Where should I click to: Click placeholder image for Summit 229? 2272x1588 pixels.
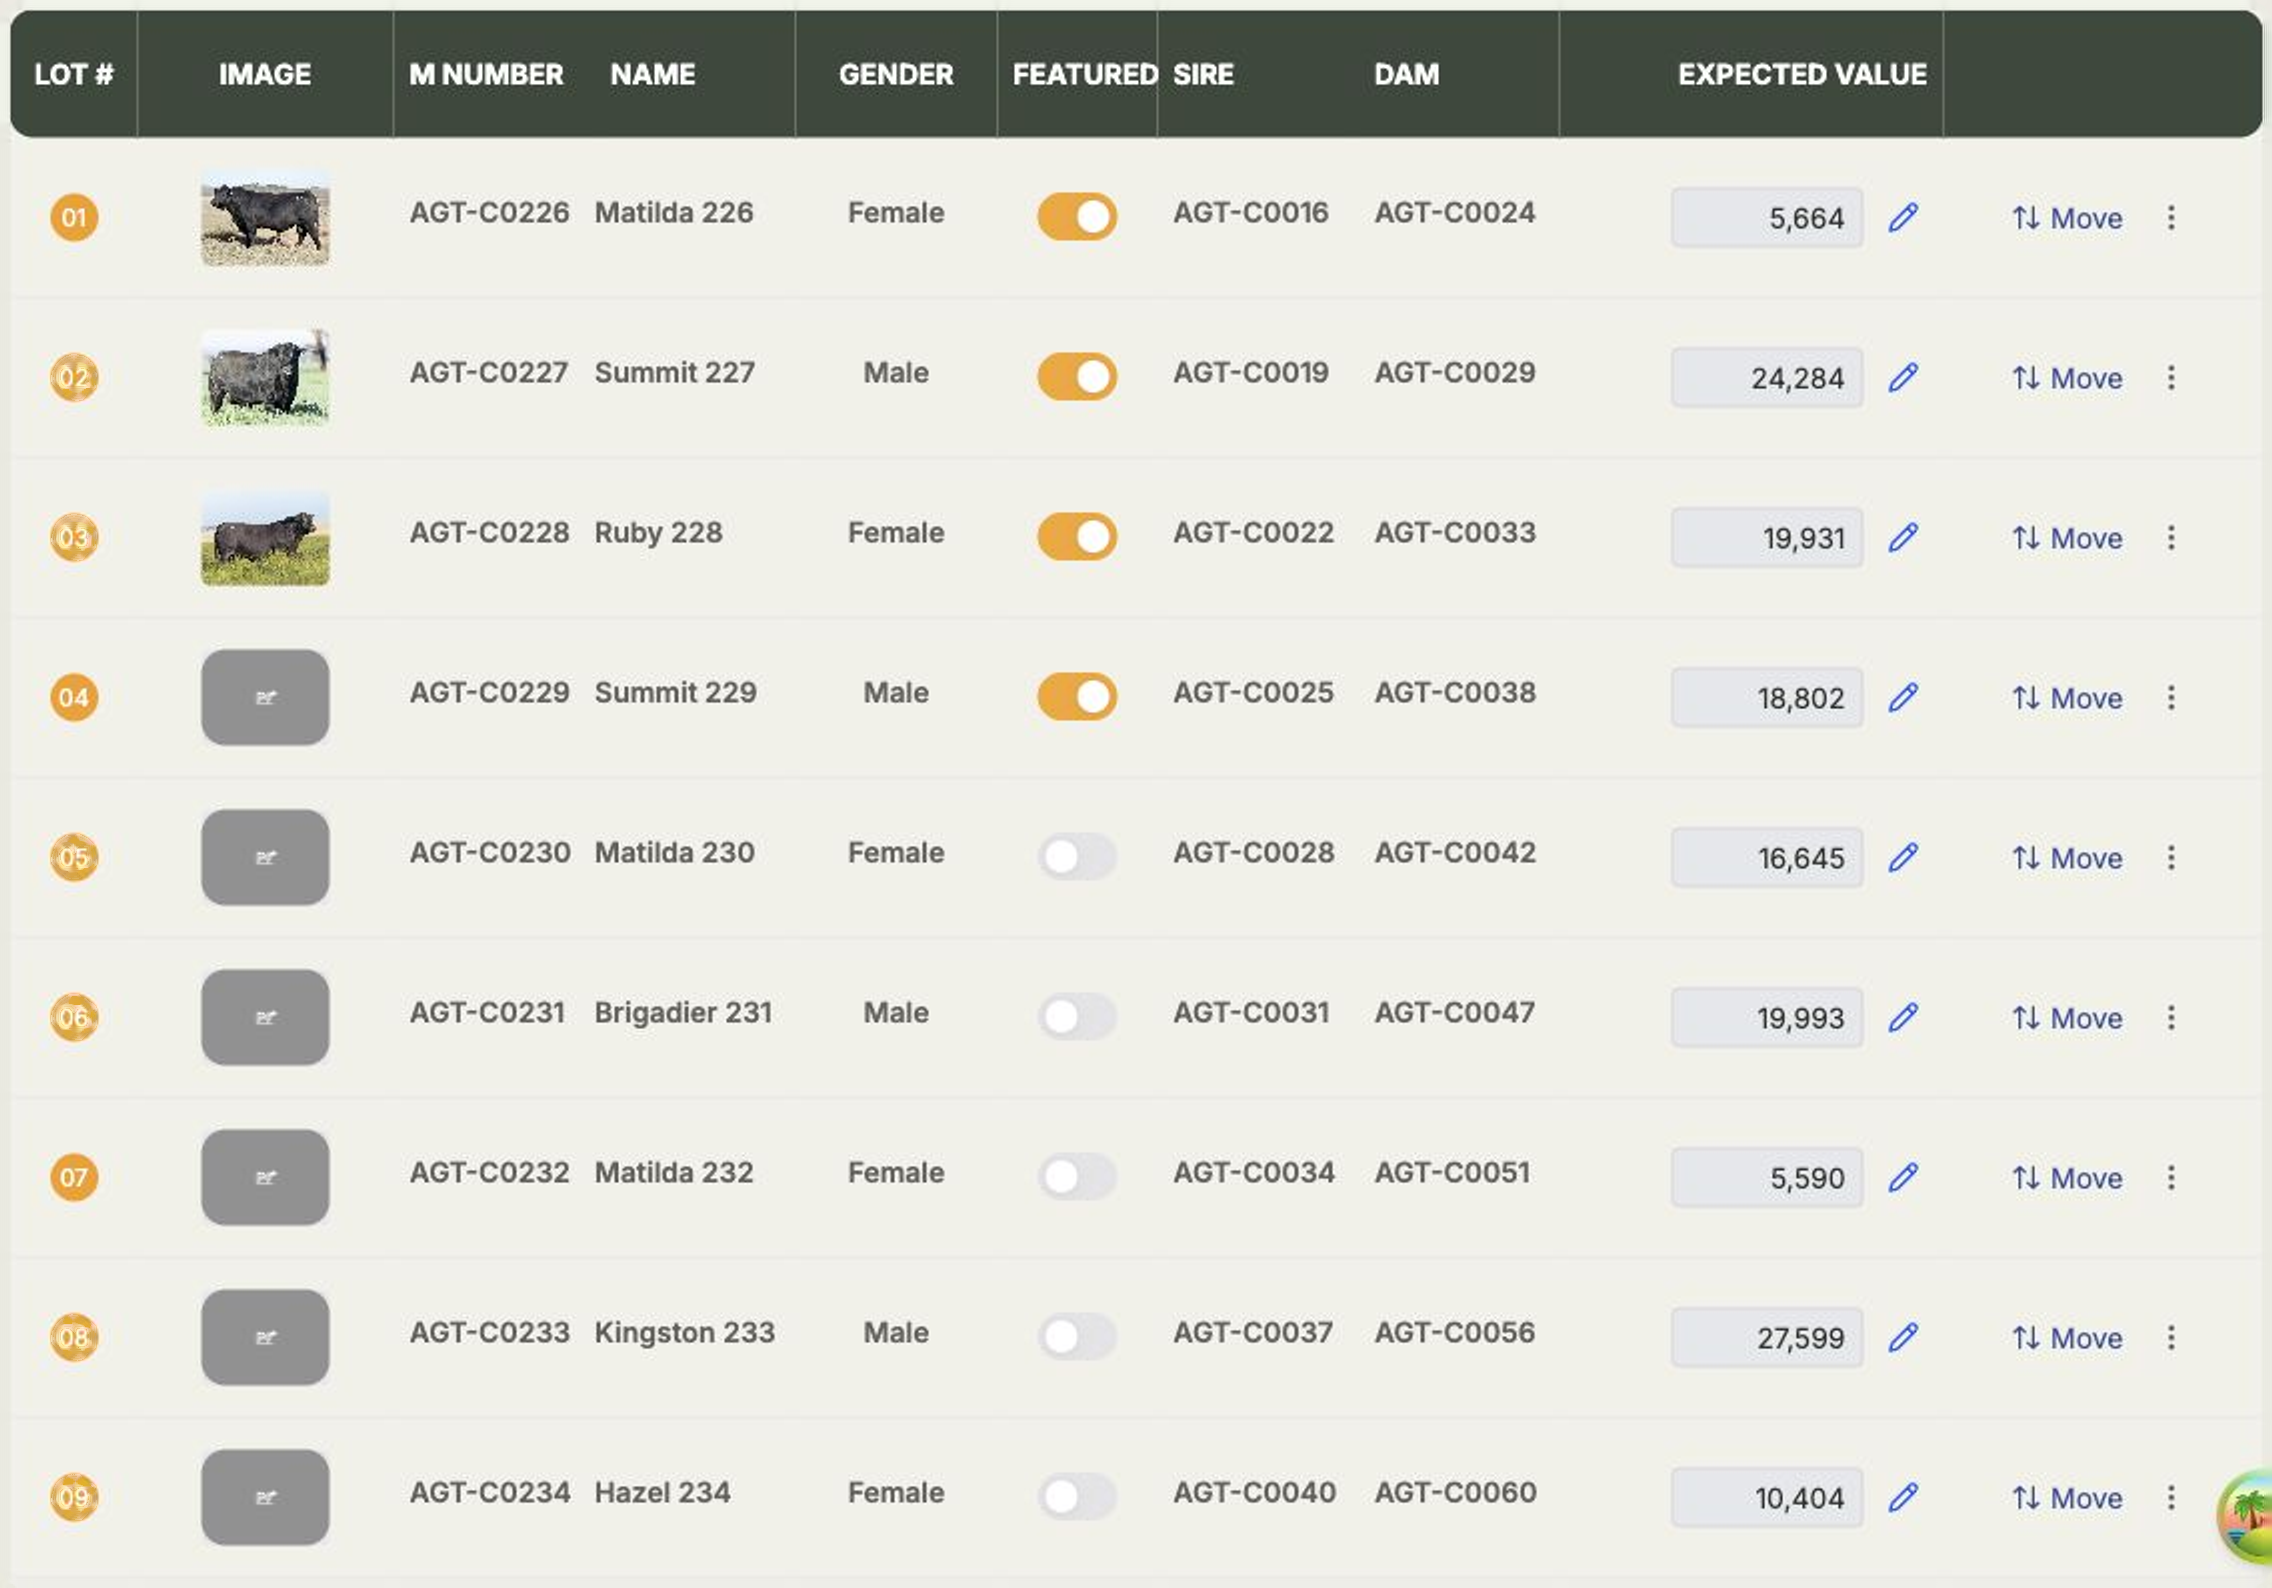pos(265,697)
